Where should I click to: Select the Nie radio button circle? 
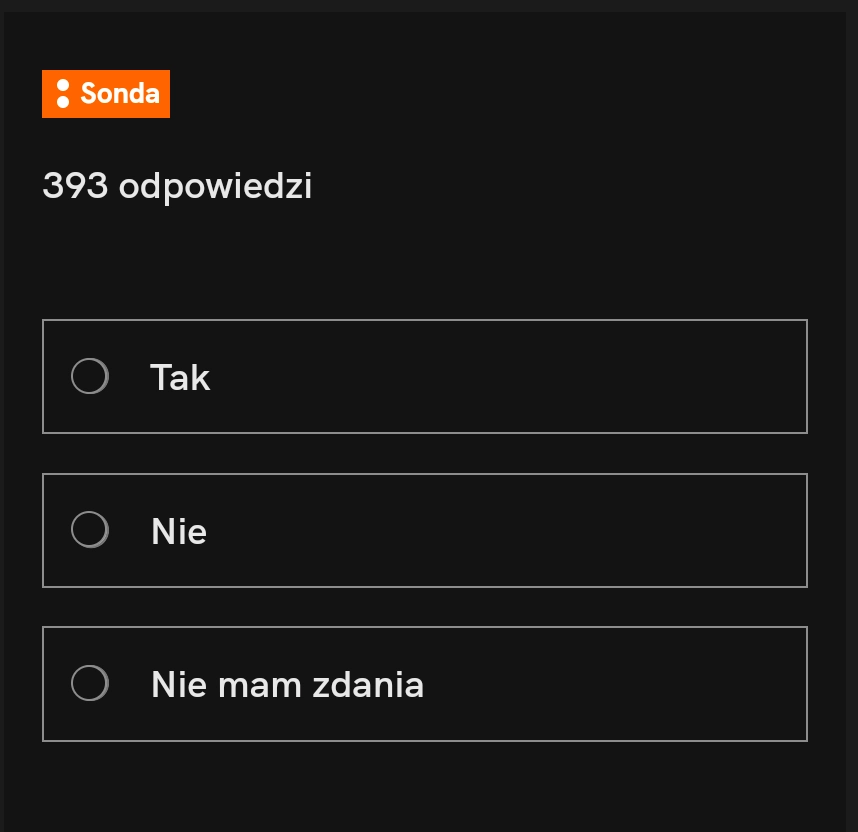[x=90, y=530]
